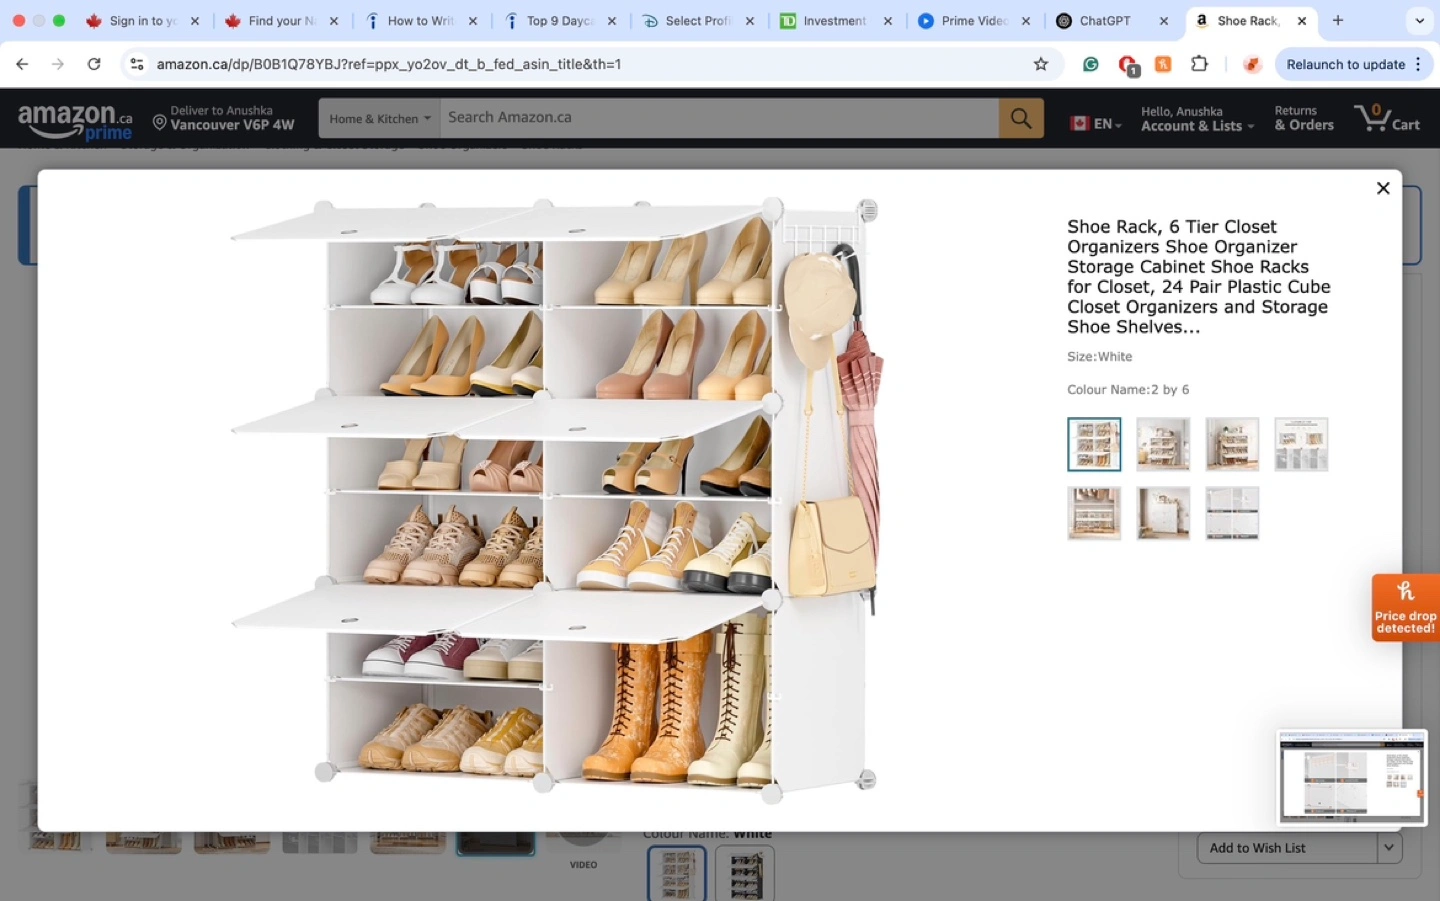This screenshot has width=1440, height=901.
Task: Close the product image popup
Action: click(1382, 188)
